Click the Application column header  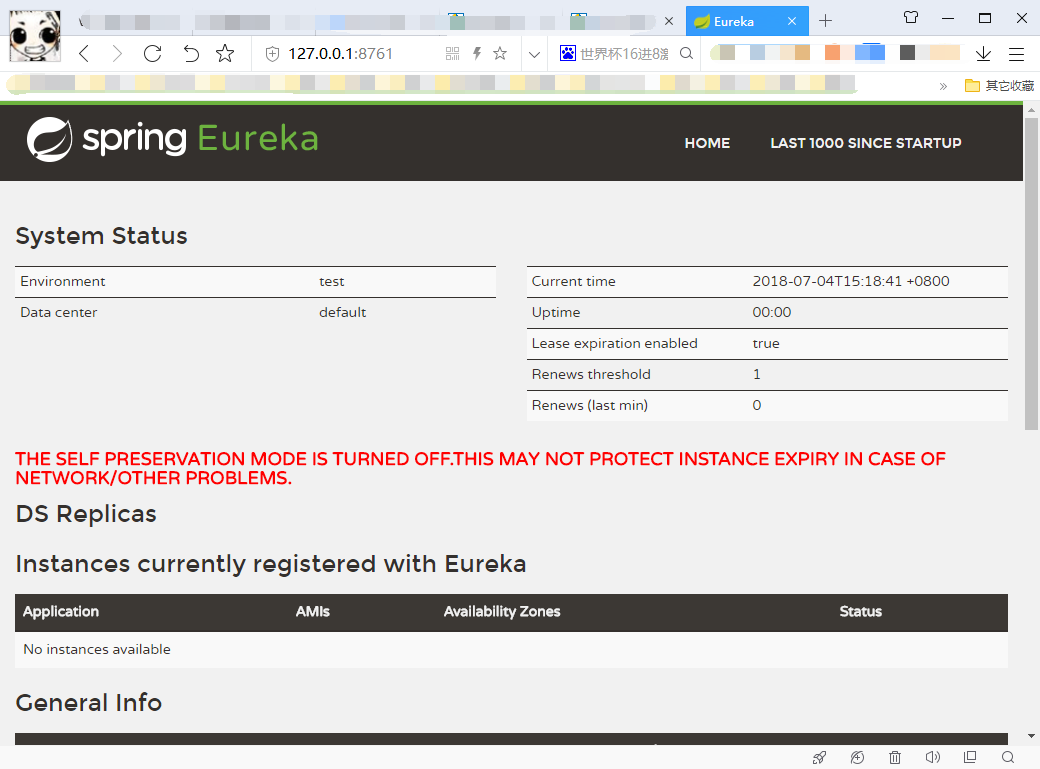coord(61,612)
